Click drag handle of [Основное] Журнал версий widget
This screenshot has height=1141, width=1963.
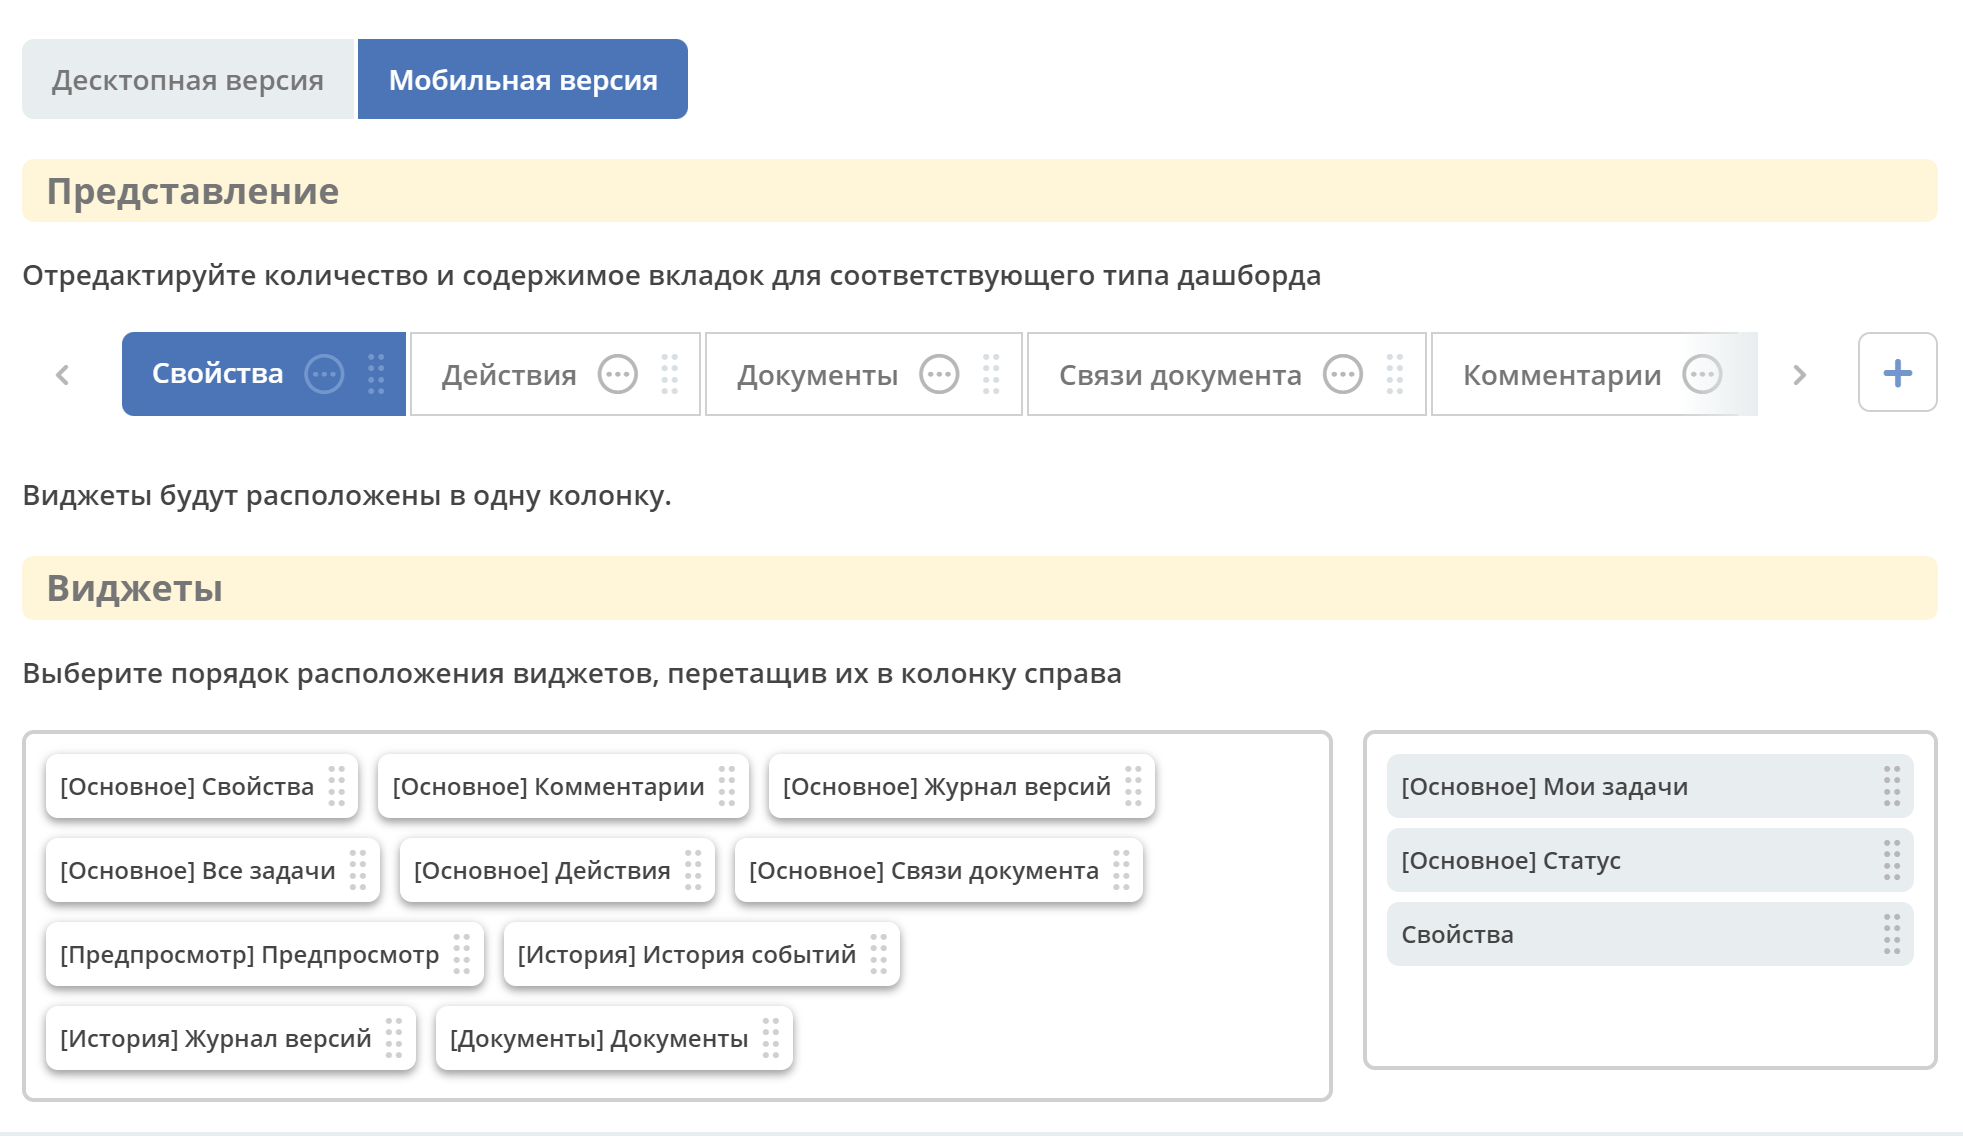(1133, 786)
